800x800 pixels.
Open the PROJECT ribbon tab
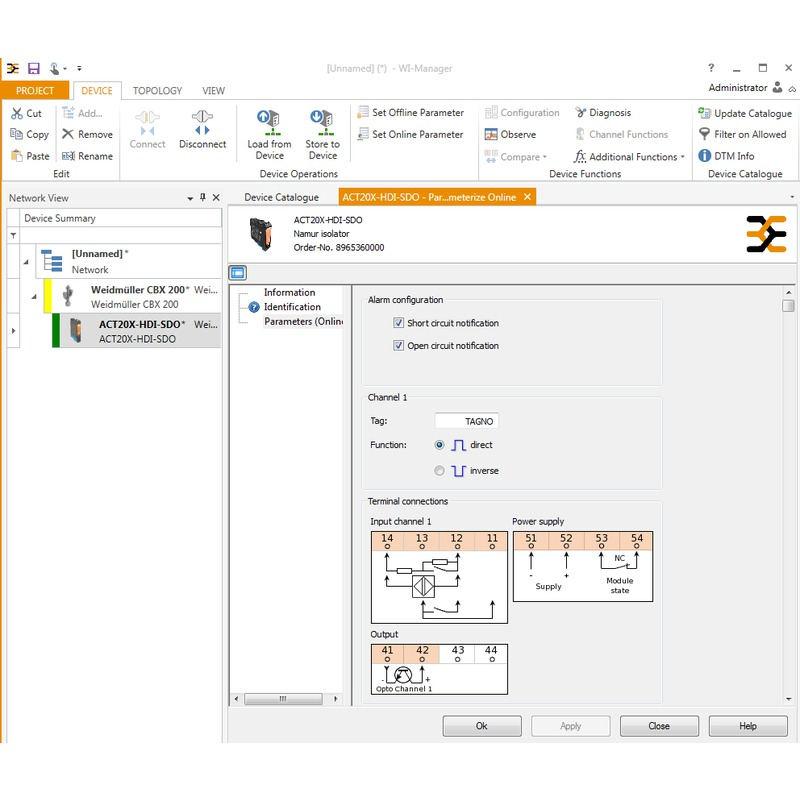35,90
